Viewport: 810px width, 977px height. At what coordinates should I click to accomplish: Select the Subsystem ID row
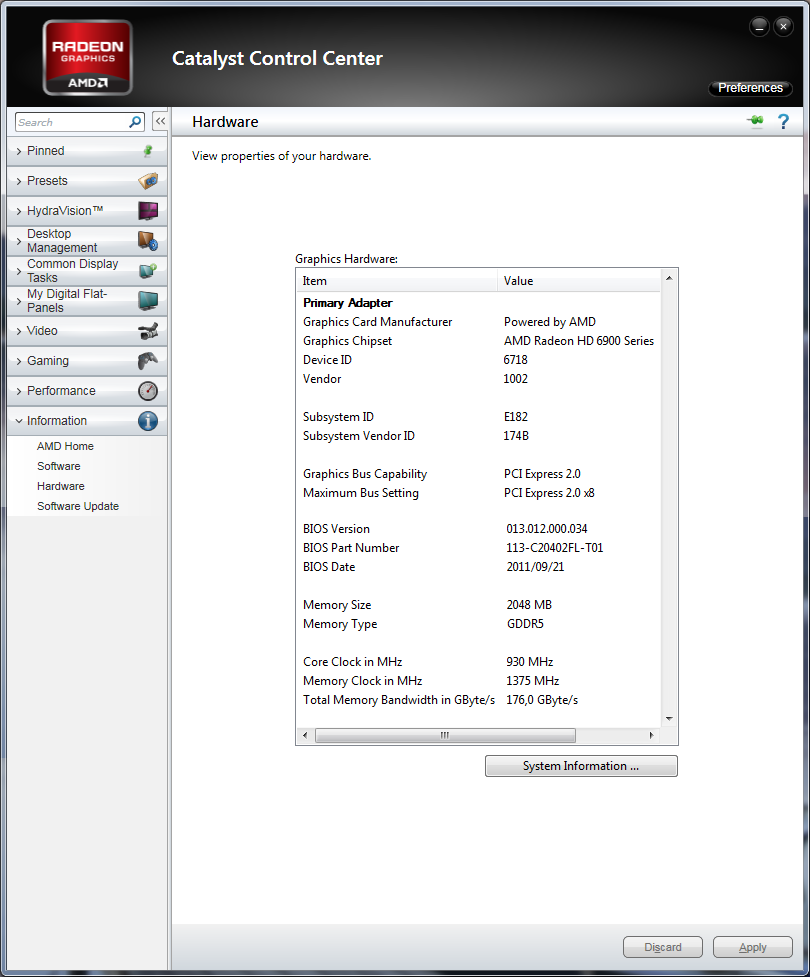[x=479, y=417]
